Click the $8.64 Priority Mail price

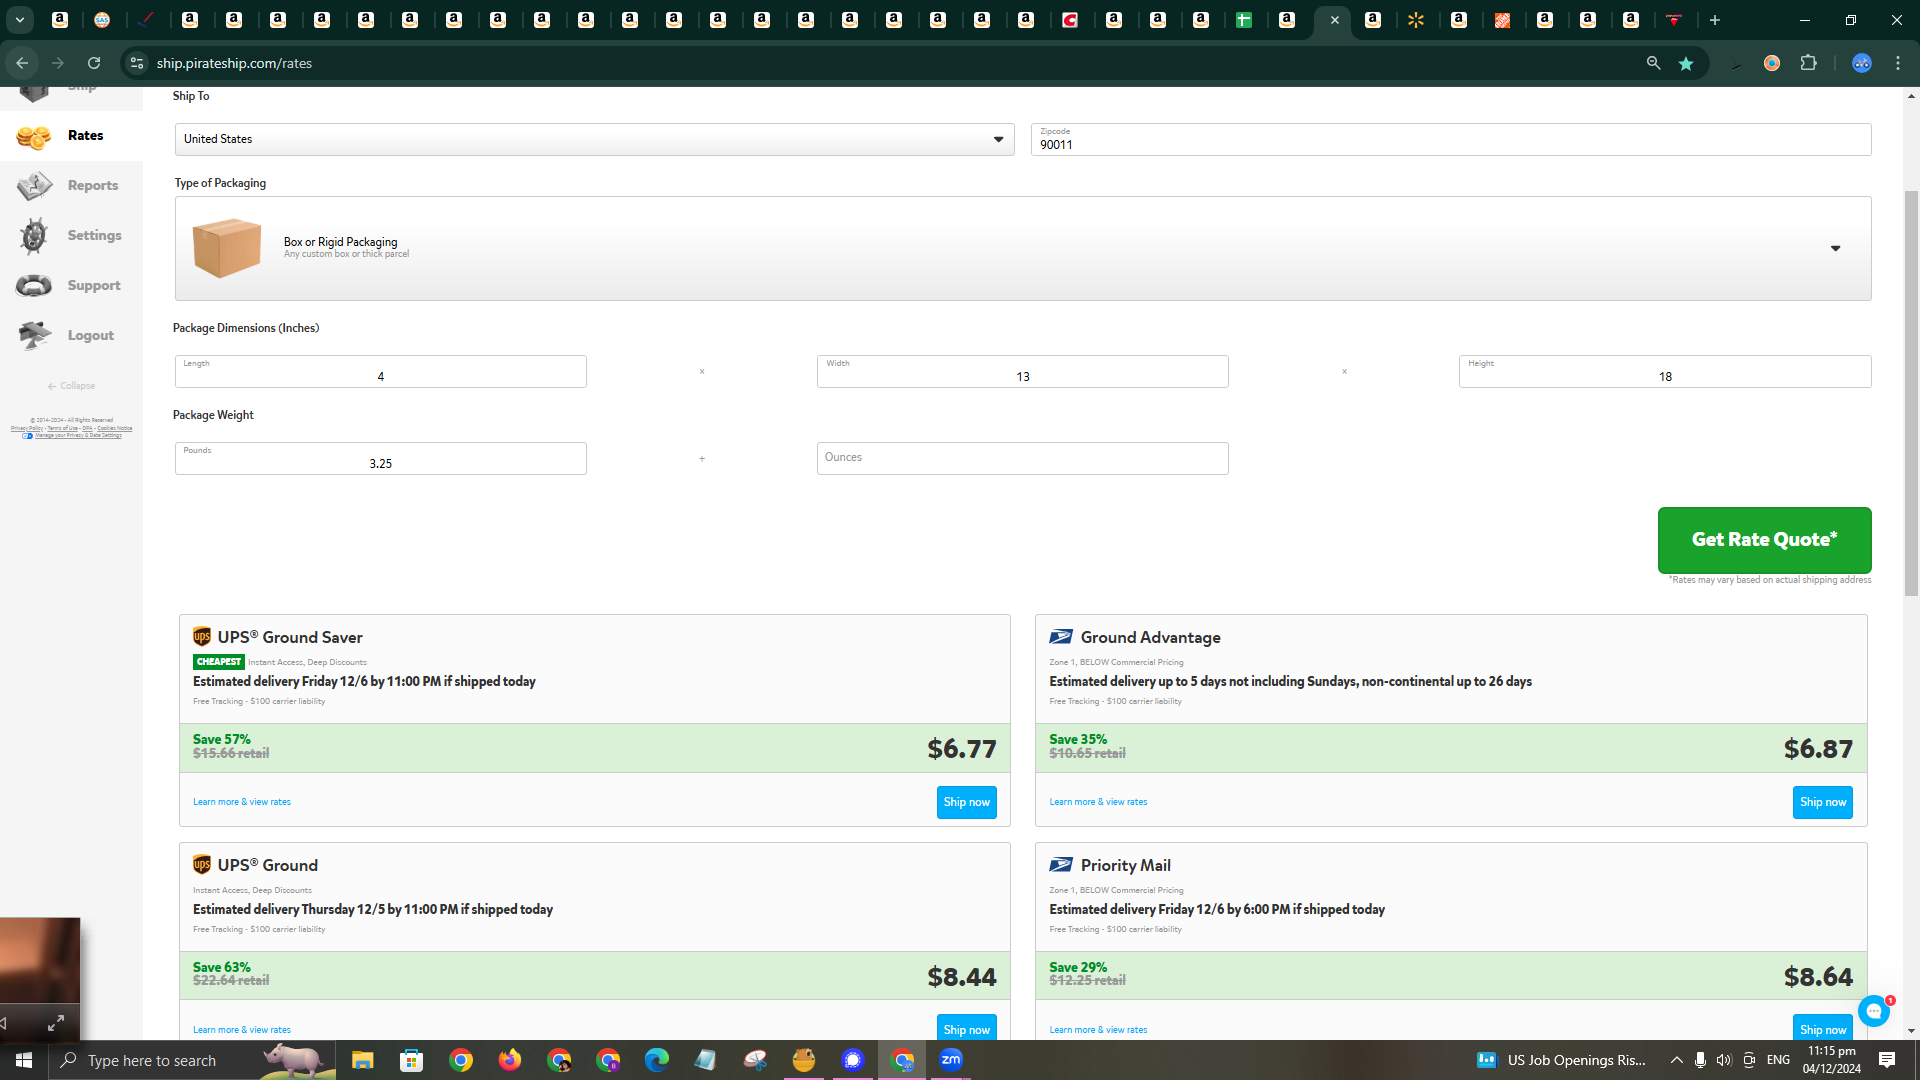point(1818,976)
